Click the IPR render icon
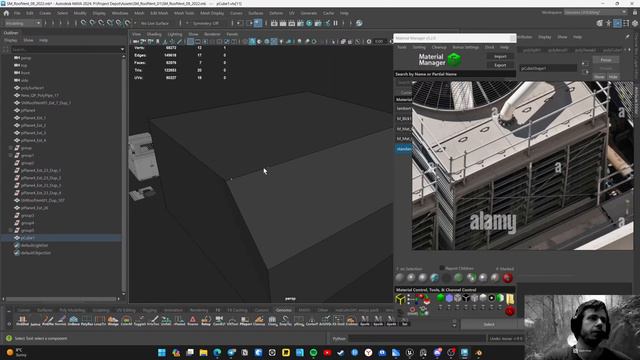Viewport: 640px width, 360px height. tap(291, 23)
